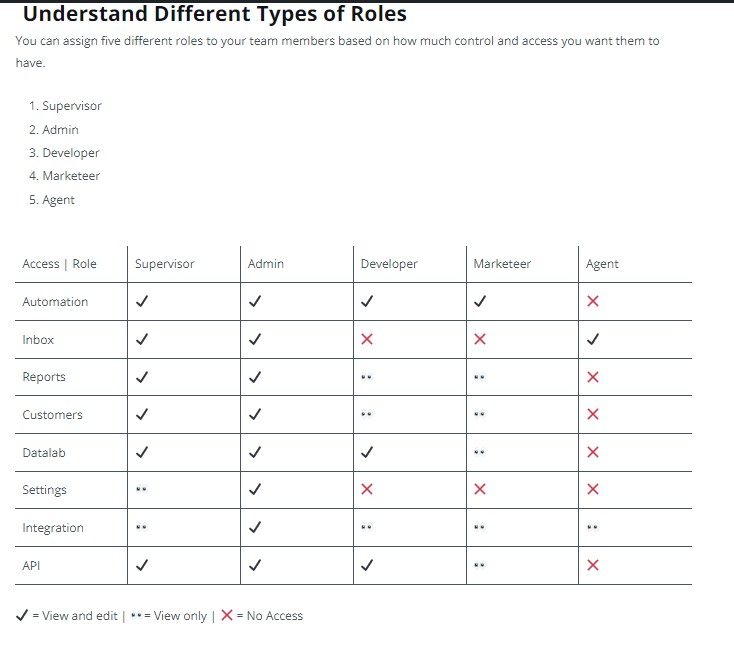Click the view-only eyes icon for Supervisor Settings

click(x=141, y=491)
